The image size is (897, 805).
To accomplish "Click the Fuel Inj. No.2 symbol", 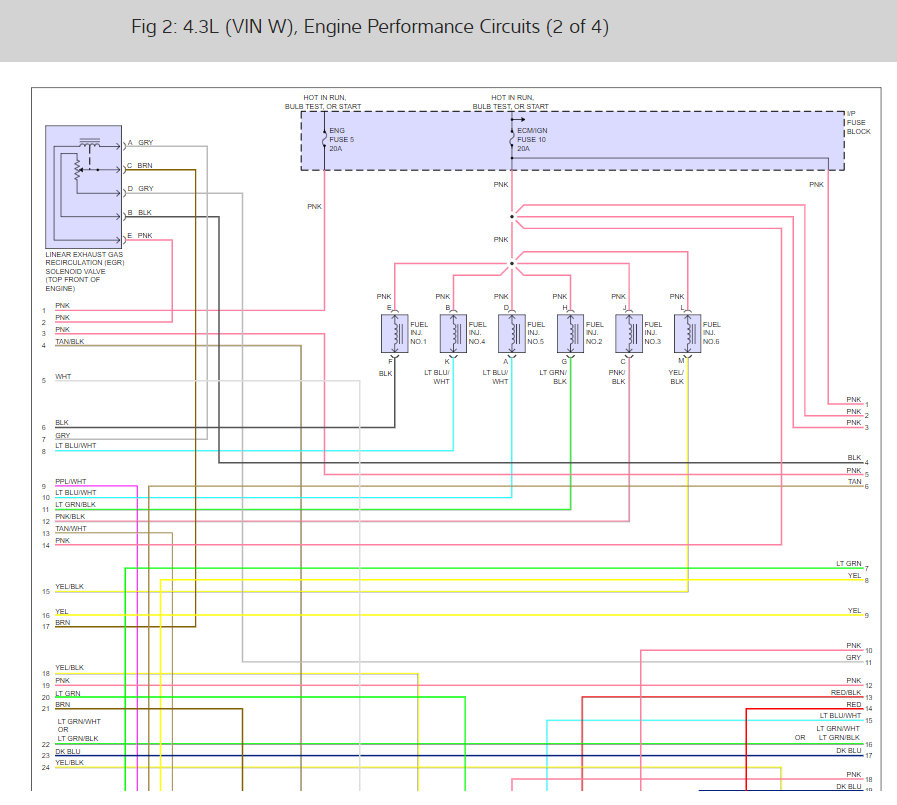I will pyautogui.click(x=570, y=334).
